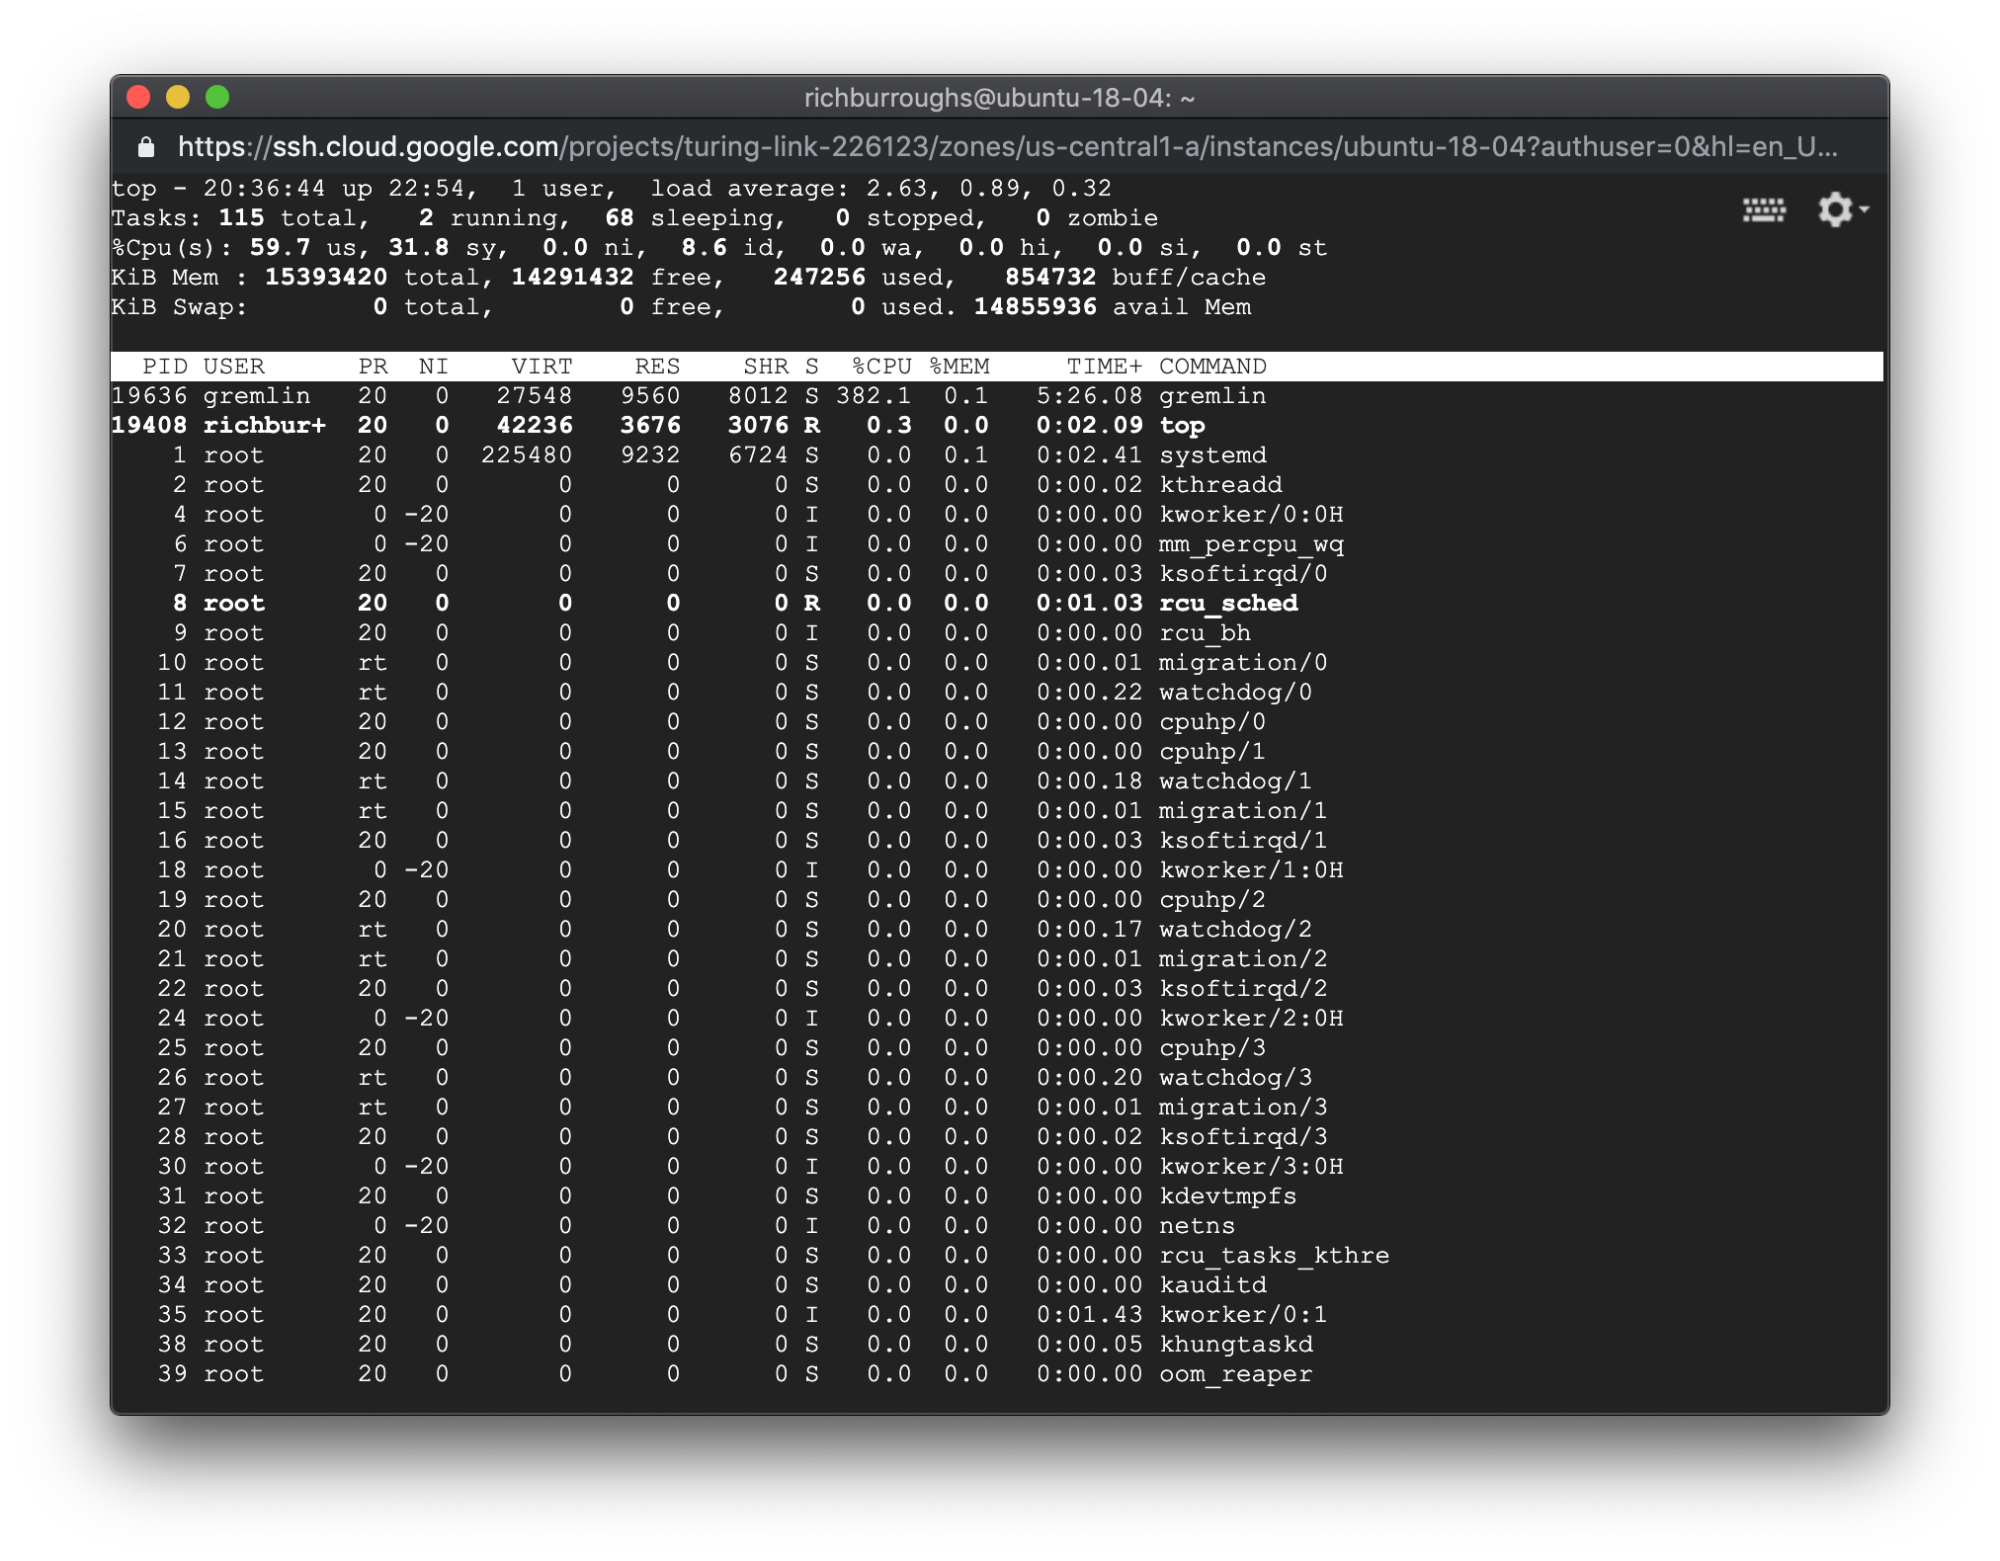Click the ksoftirqd/1 command name

tap(1243, 841)
